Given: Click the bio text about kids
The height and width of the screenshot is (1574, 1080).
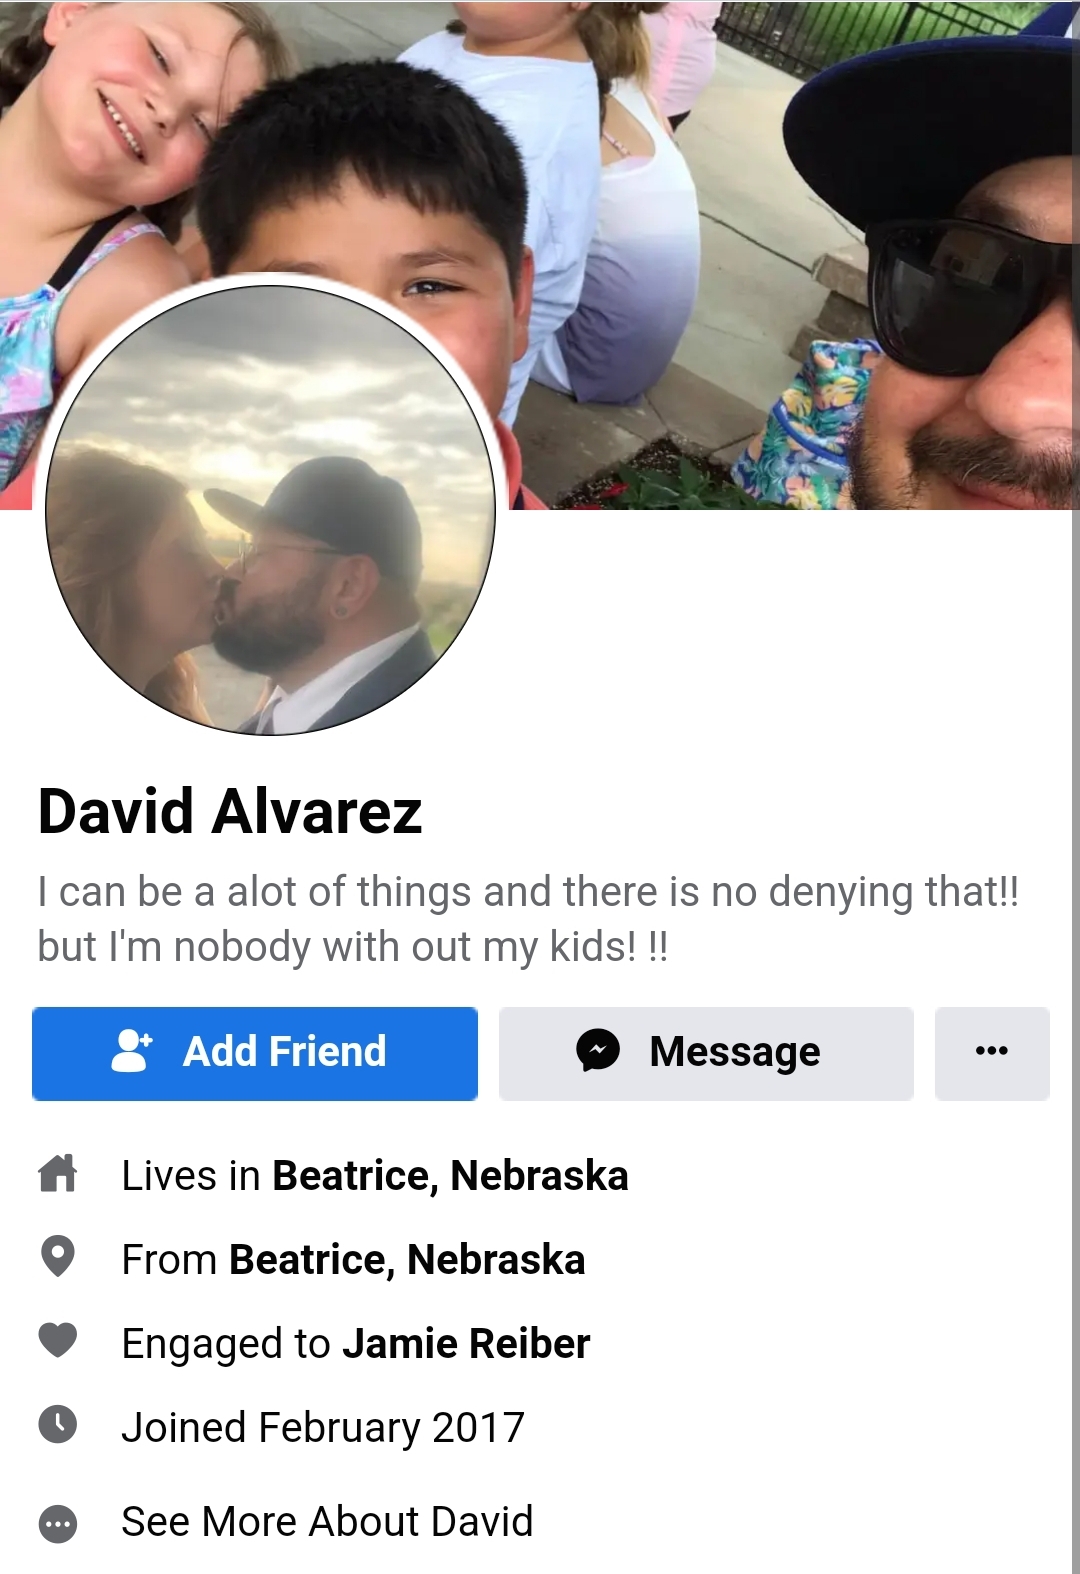Looking at the screenshot, I should click(528, 919).
